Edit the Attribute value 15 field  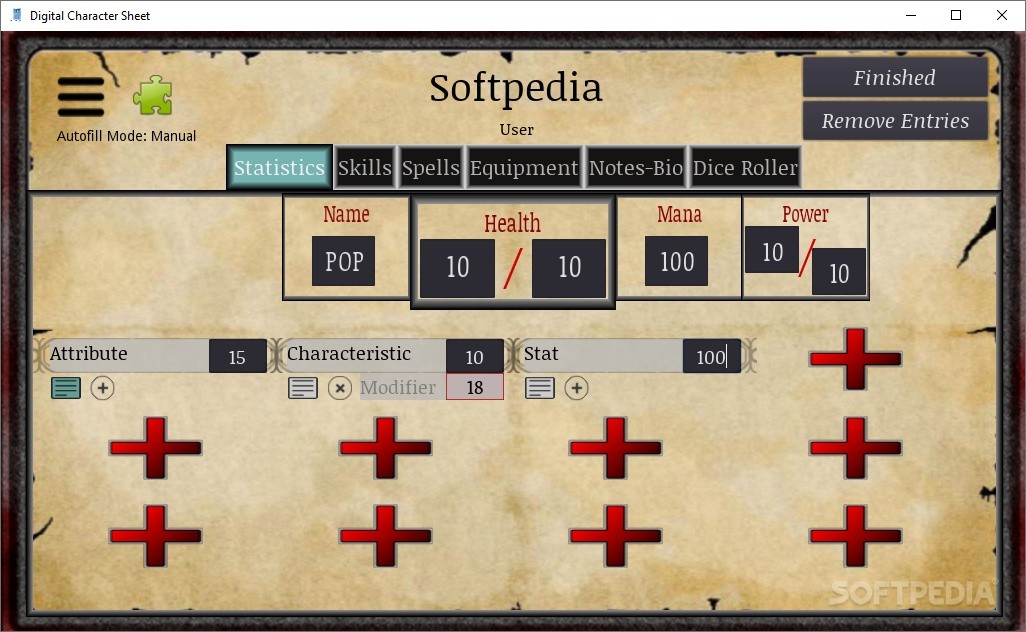pos(238,356)
